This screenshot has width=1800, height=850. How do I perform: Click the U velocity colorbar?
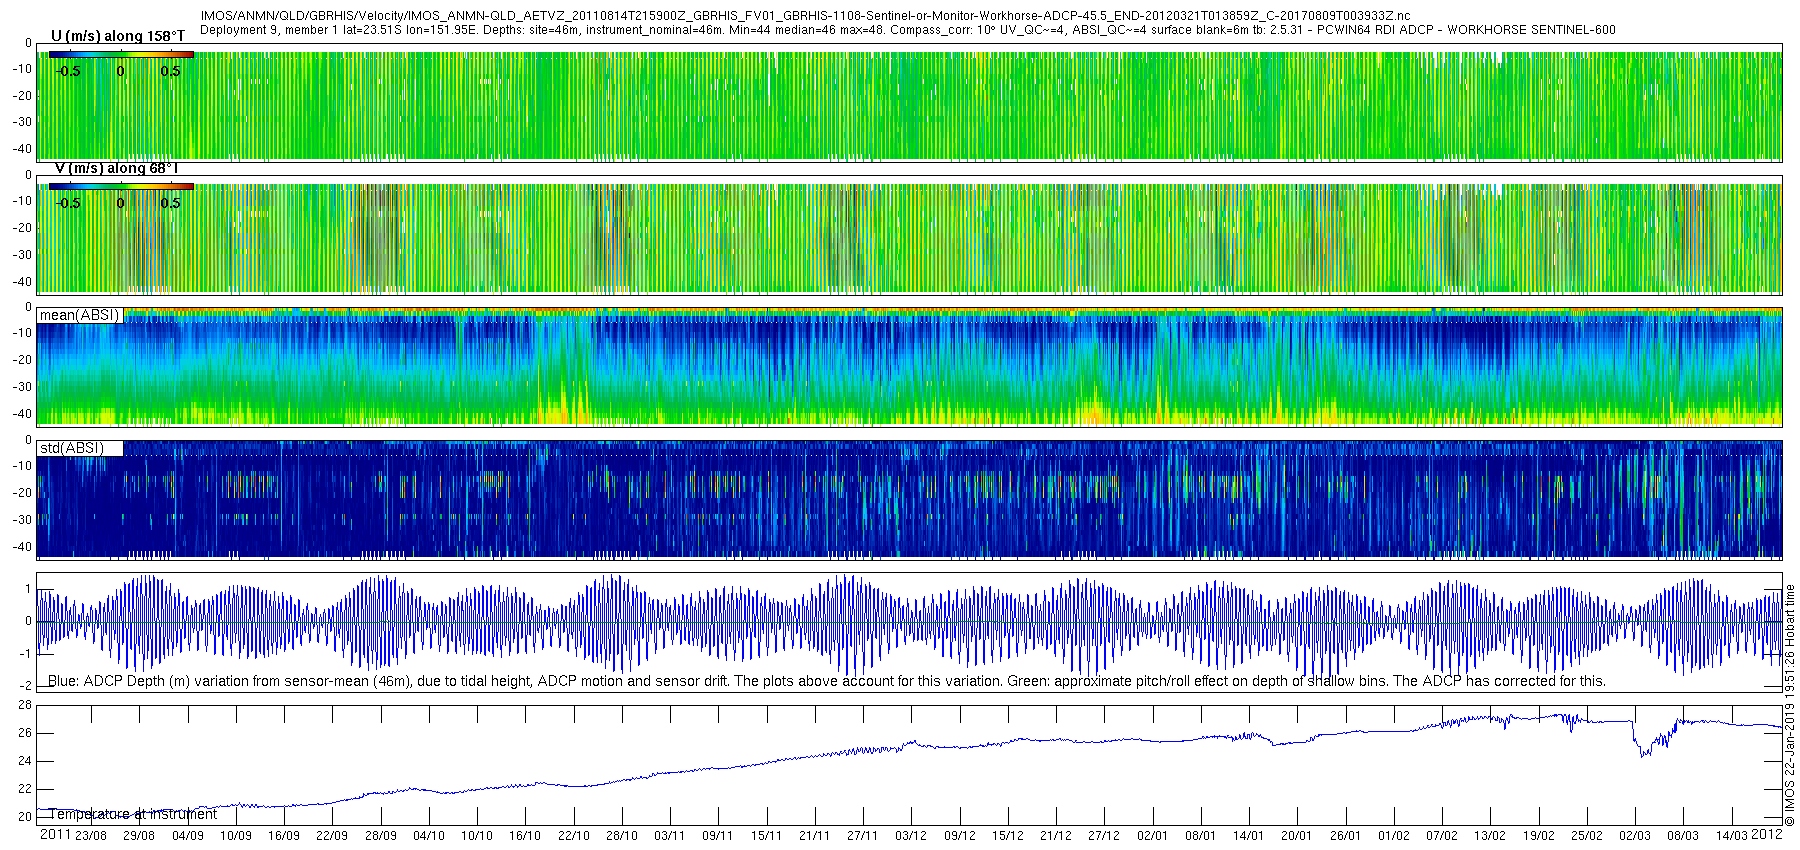[121, 54]
